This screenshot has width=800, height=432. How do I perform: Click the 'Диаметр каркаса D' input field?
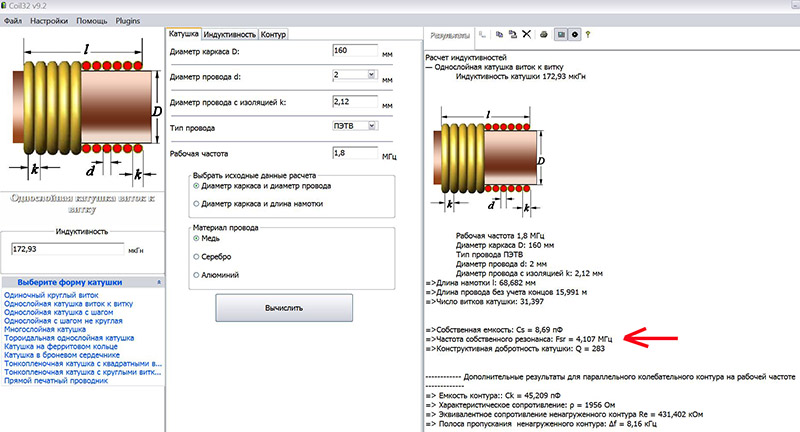pos(355,50)
